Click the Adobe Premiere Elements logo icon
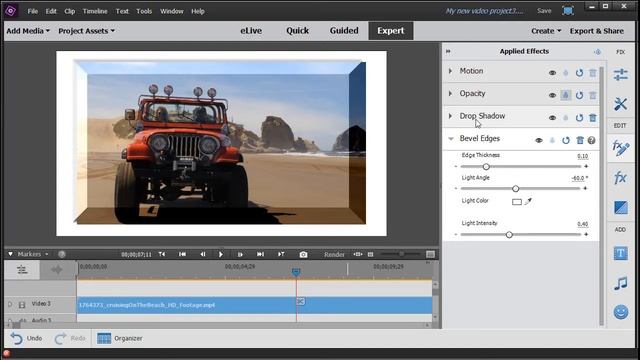 pos(11,11)
